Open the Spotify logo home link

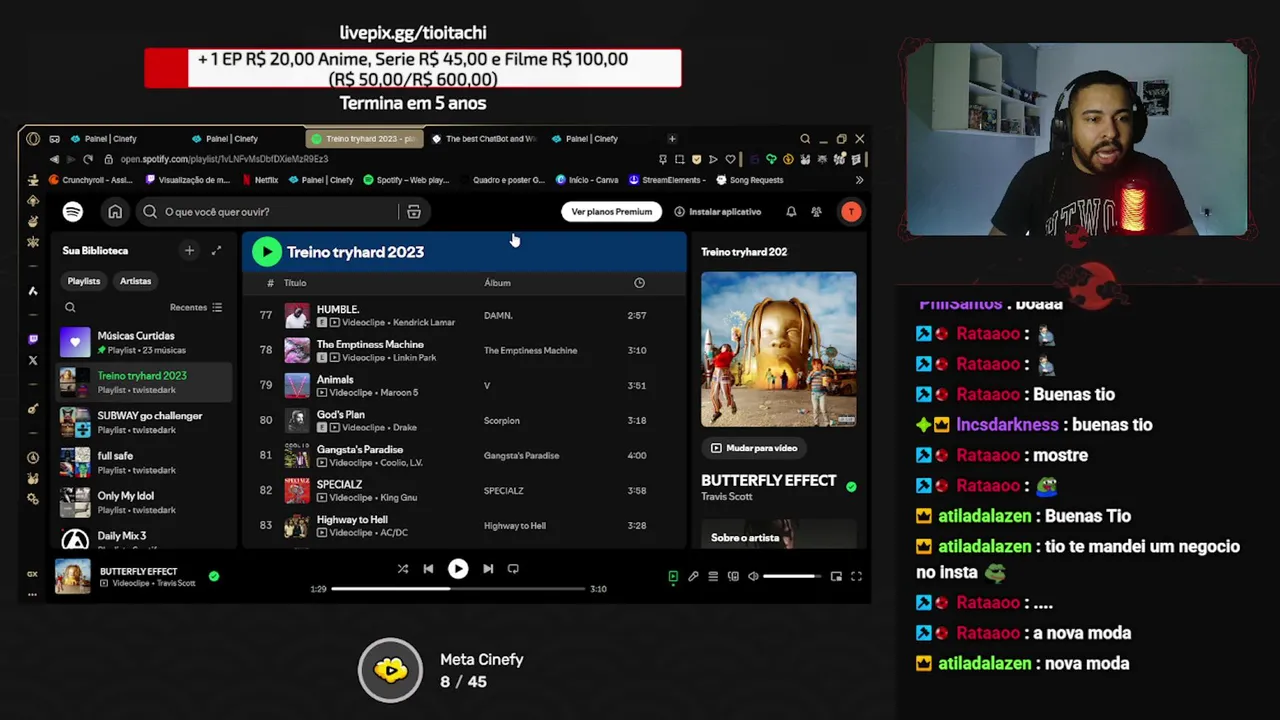72,212
